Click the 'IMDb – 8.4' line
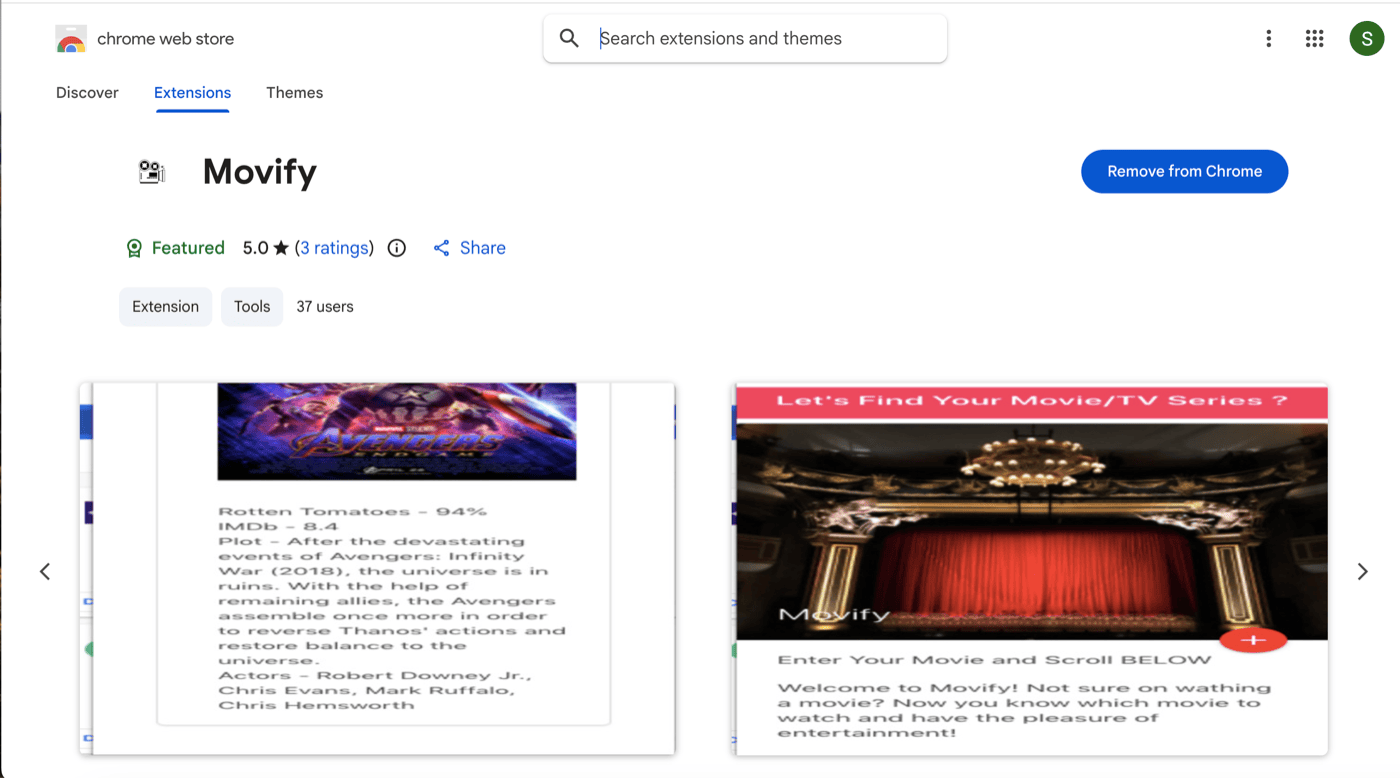1400x778 pixels. pos(278,526)
